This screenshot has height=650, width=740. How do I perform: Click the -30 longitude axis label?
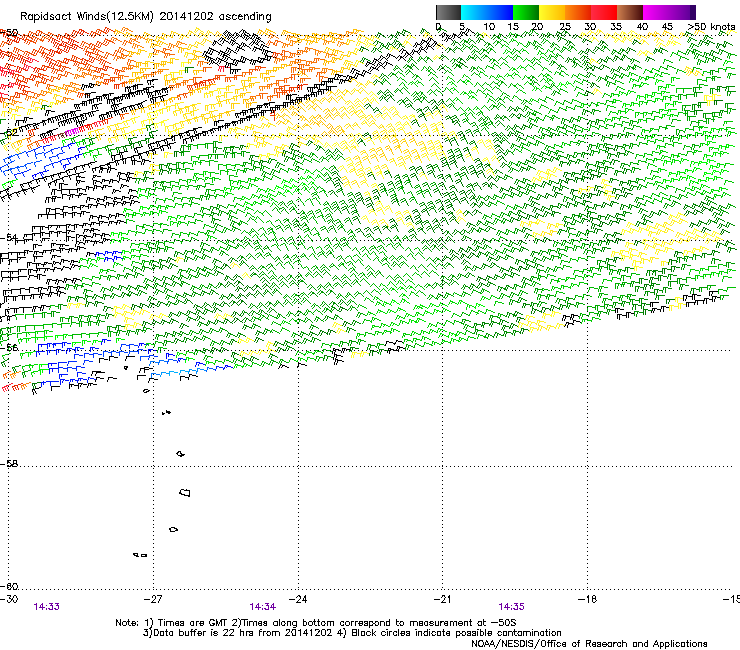[x=9, y=599]
